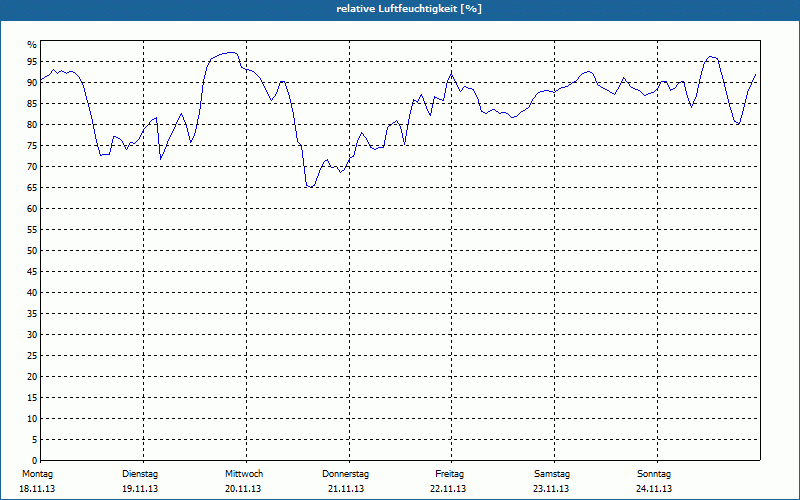
Task: Click the date '18.11.13'
Action: 37,489
